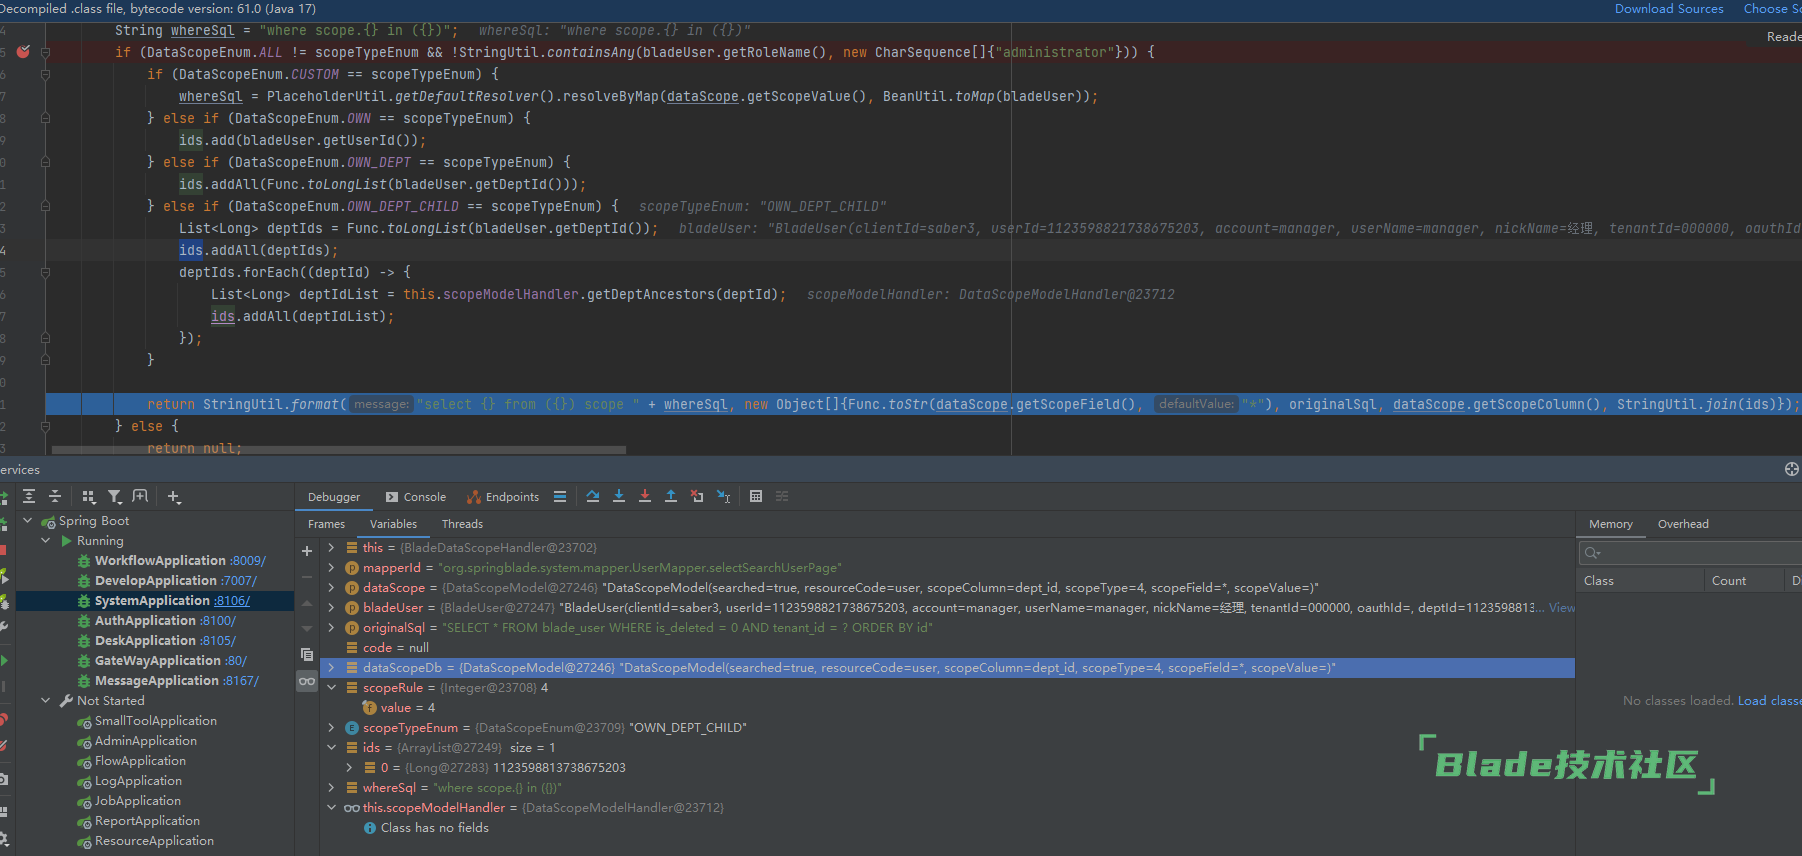
Task: Collapse the scopeRule variable
Action: click(x=331, y=687)
